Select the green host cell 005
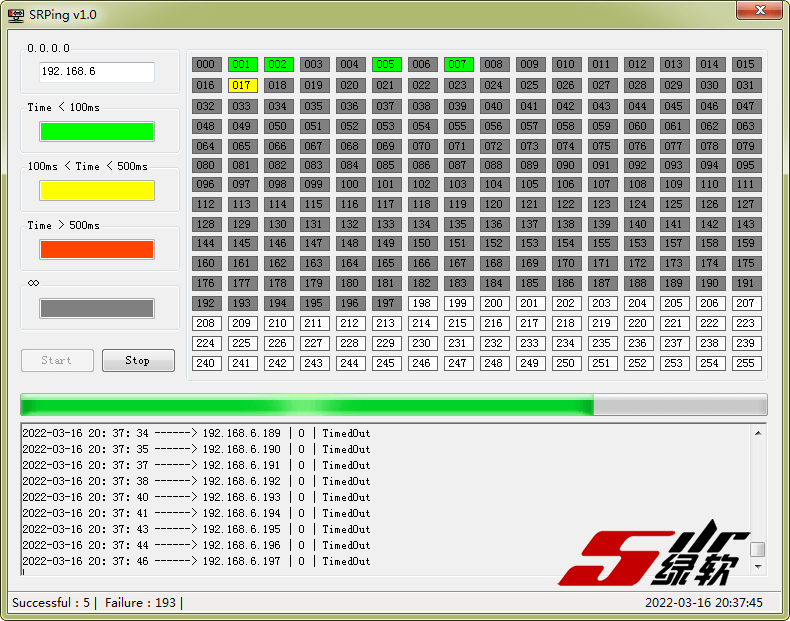Viewport: 790px width, 621px height. pyautogui.click(x=385, y=64)
